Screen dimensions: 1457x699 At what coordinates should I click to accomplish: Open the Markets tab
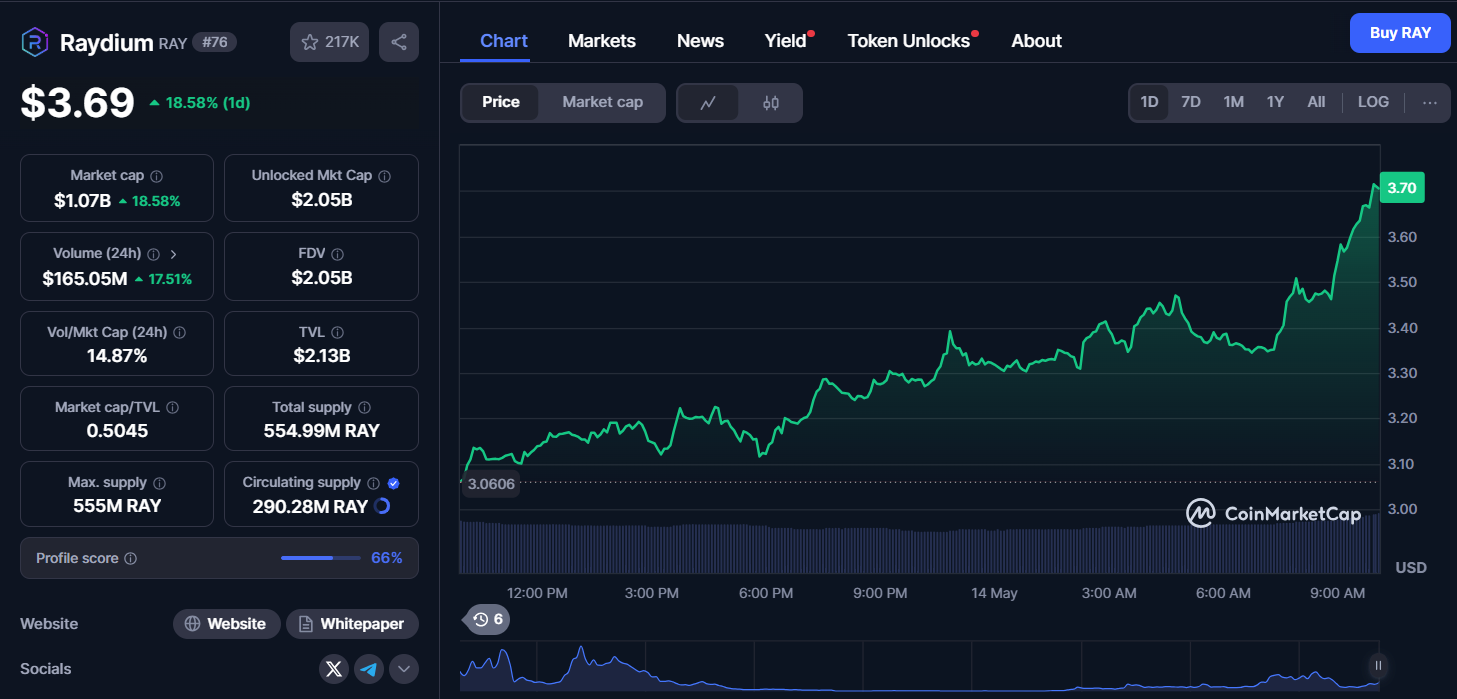coord(601,41)
